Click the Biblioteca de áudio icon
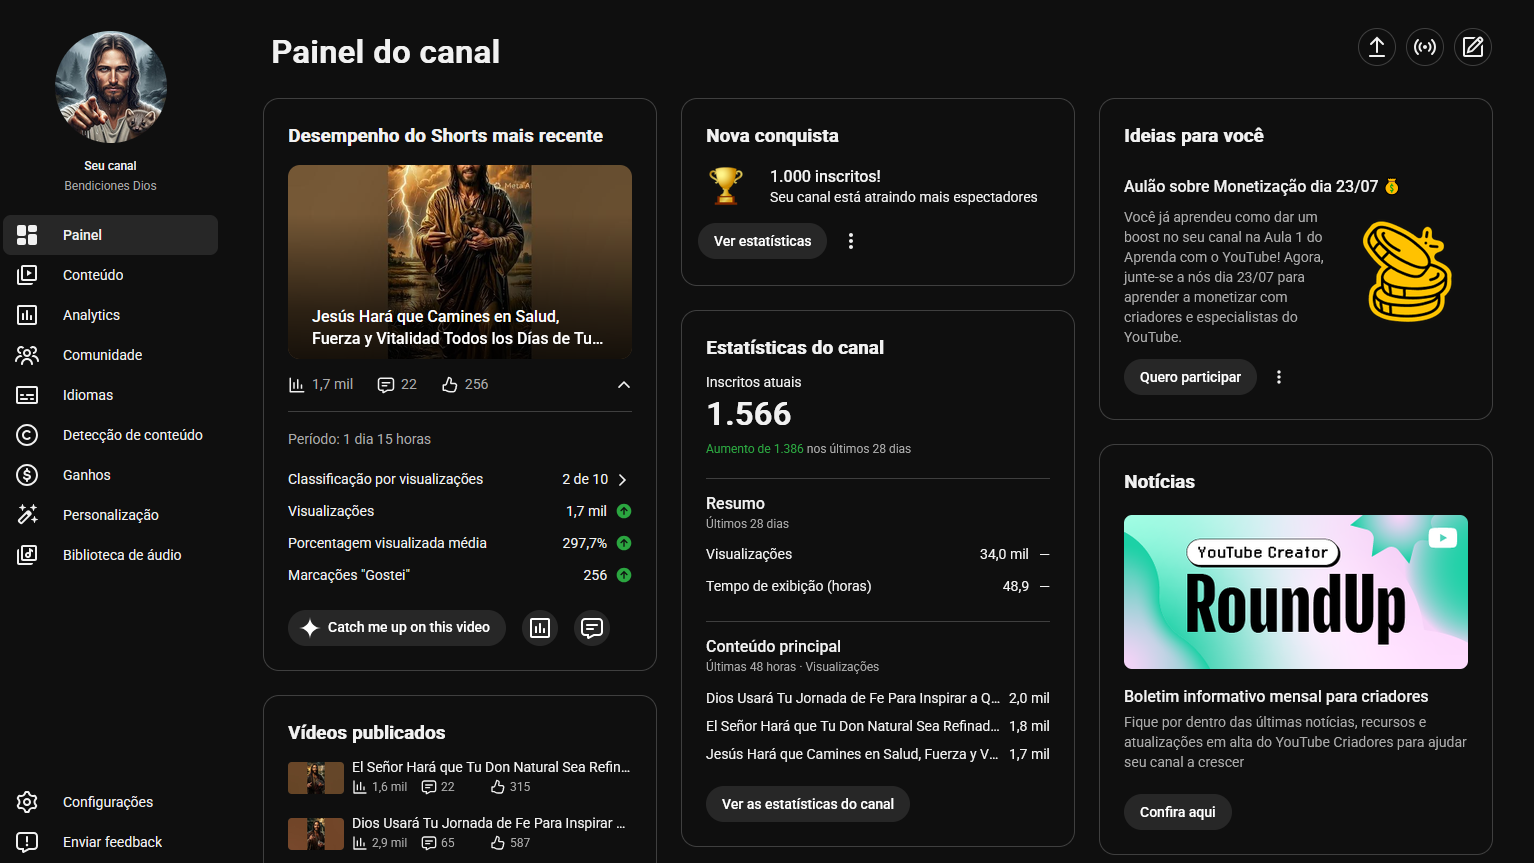1534x863 pixels. 27,555
